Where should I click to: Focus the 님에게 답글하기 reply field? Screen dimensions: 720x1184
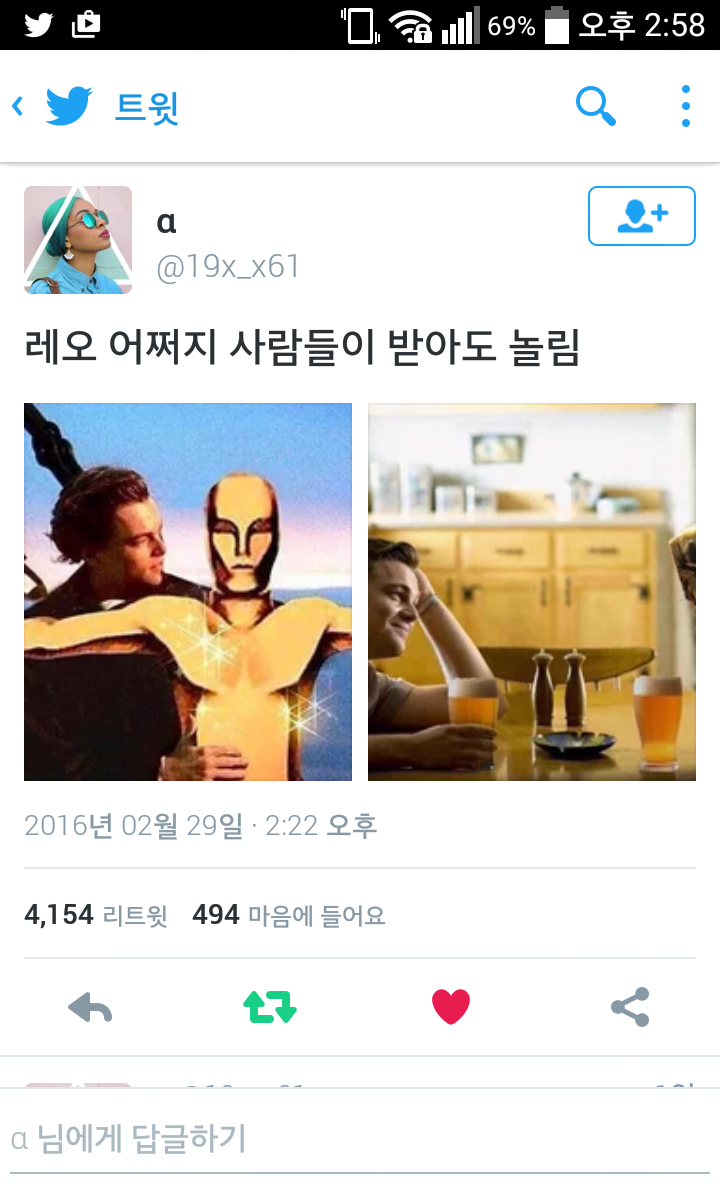(360, 1139)
